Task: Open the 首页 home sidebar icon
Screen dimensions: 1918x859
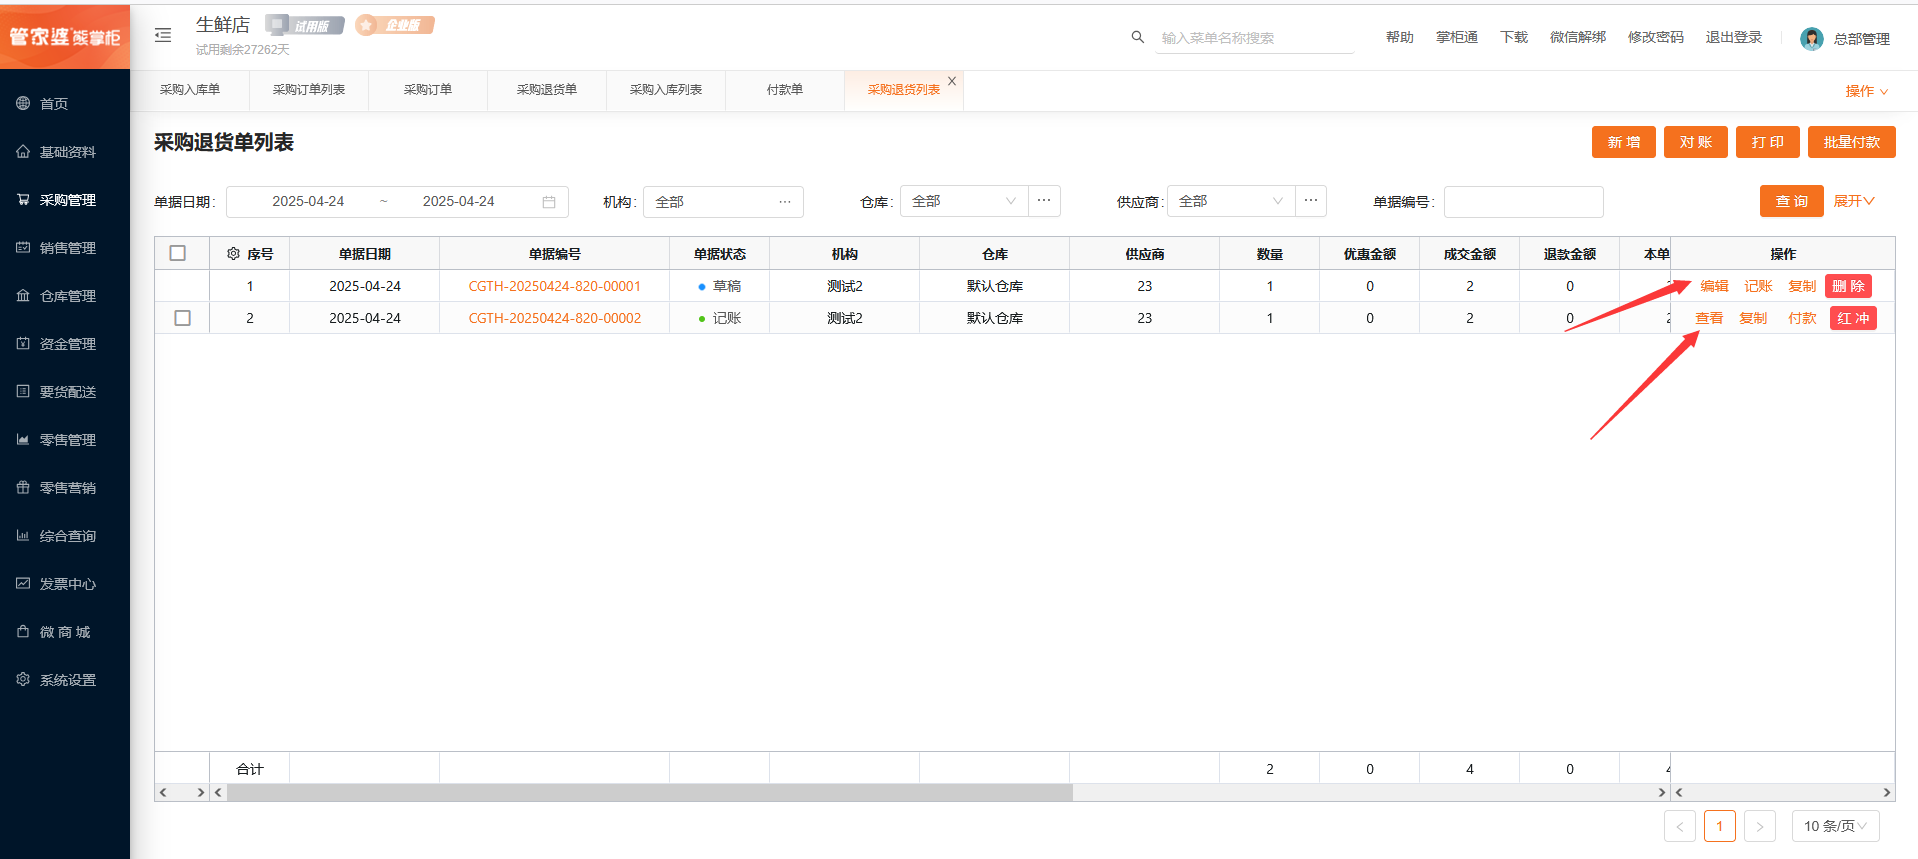Action: point(23,103)
